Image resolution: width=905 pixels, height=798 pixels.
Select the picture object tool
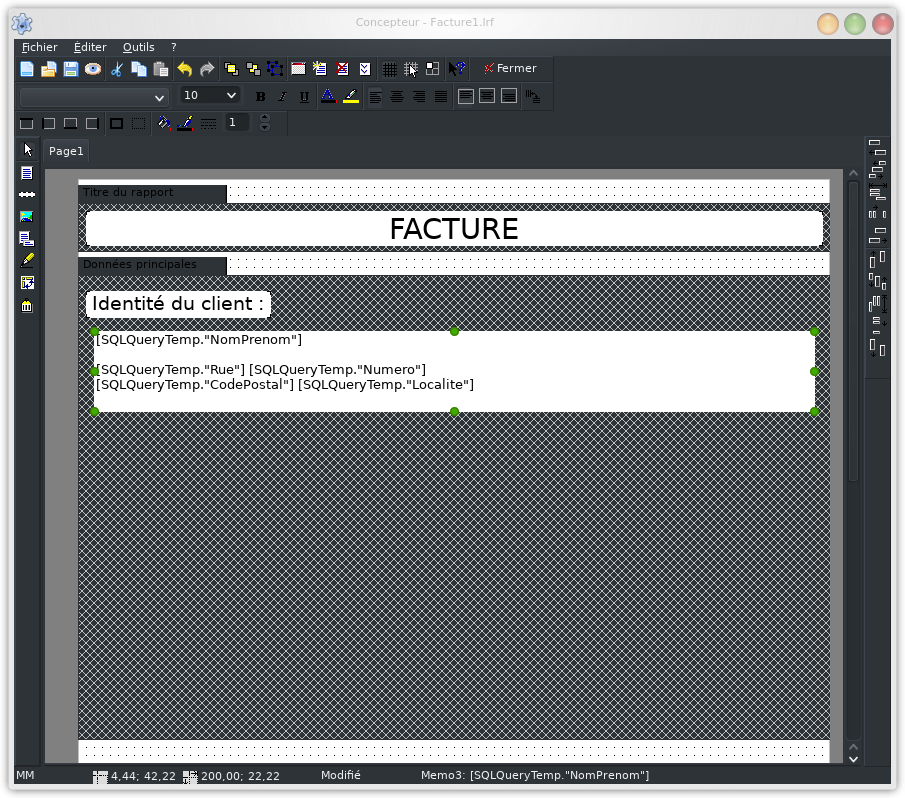pos(27,216)
